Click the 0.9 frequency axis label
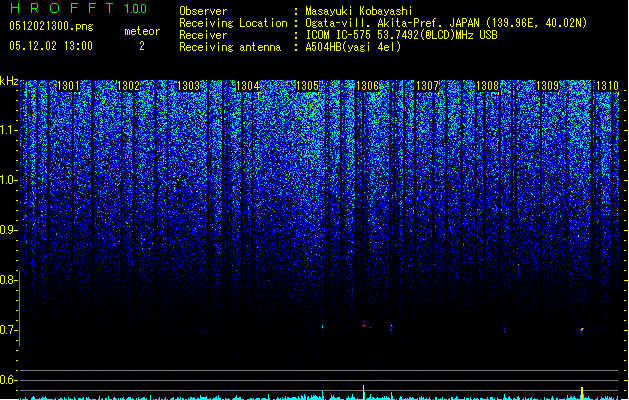The width and height of the screenshot is (629, 400). (9, 230)
